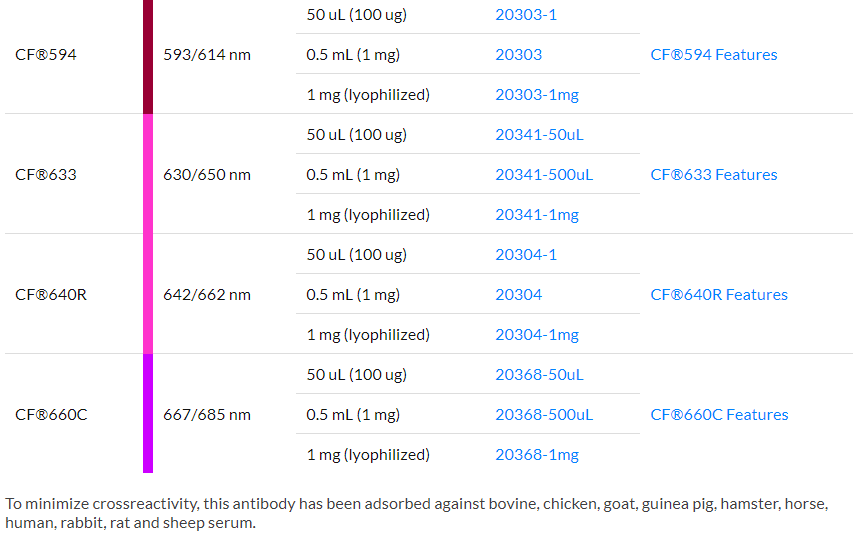Click catalog link 20368-1mg

537,455
